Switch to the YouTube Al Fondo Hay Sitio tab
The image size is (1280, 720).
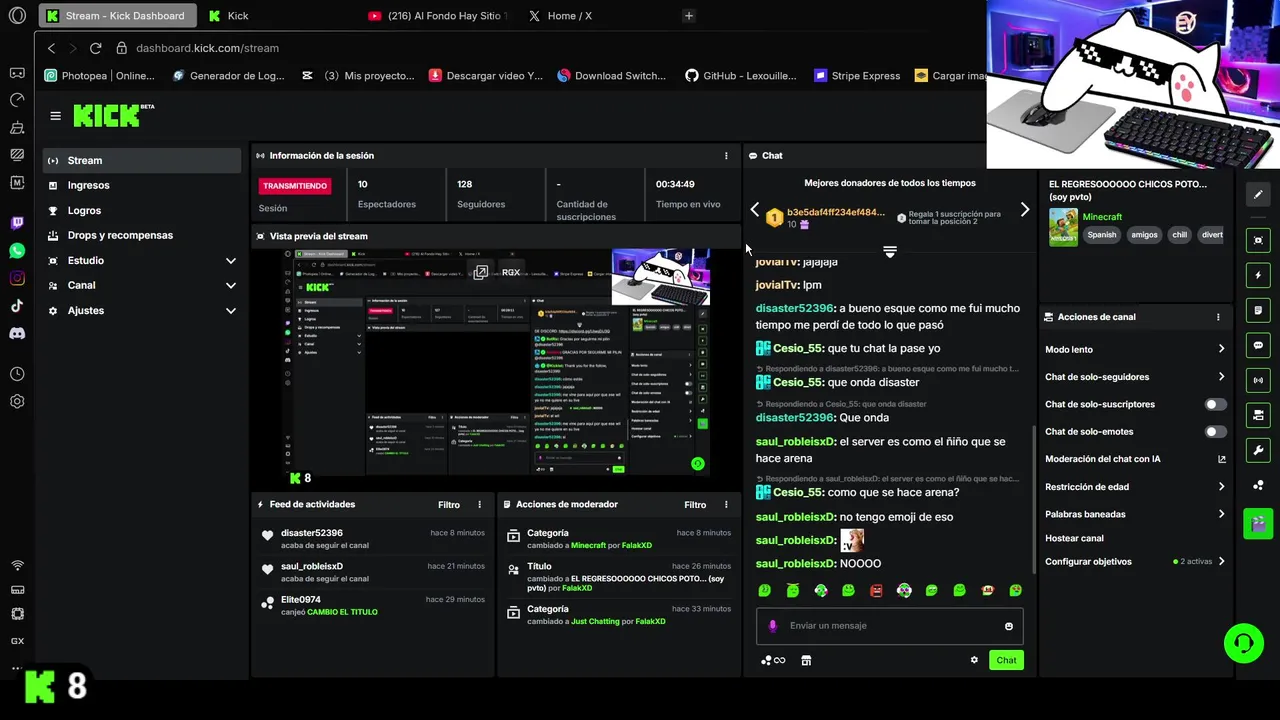436,16
